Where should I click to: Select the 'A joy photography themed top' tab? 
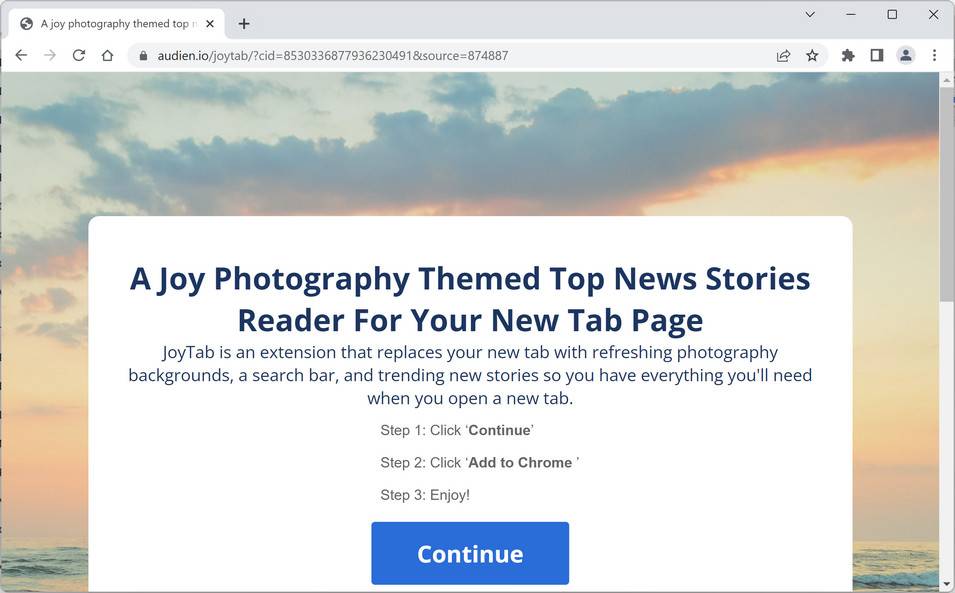pos(118,24)
